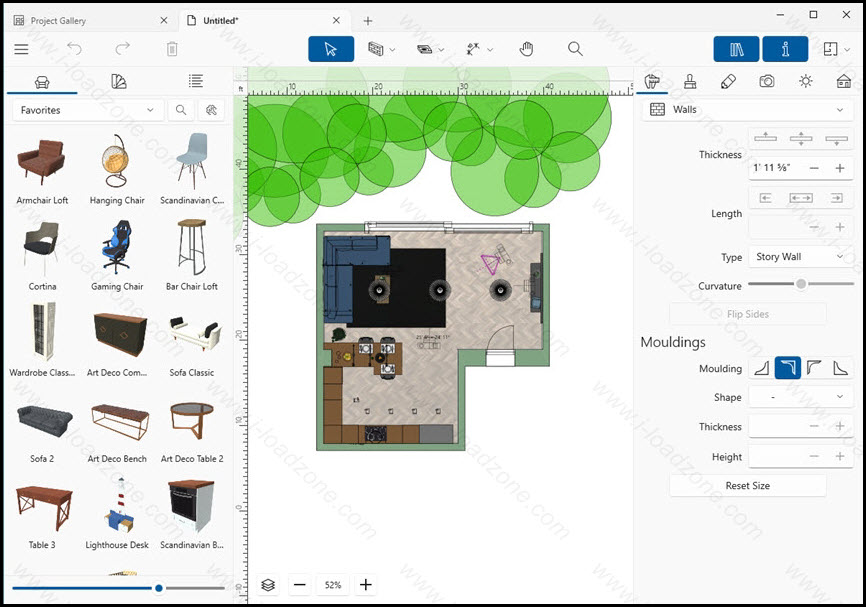
Task: Open the sun lighting settings tab
Action: [x=805, y=82]
